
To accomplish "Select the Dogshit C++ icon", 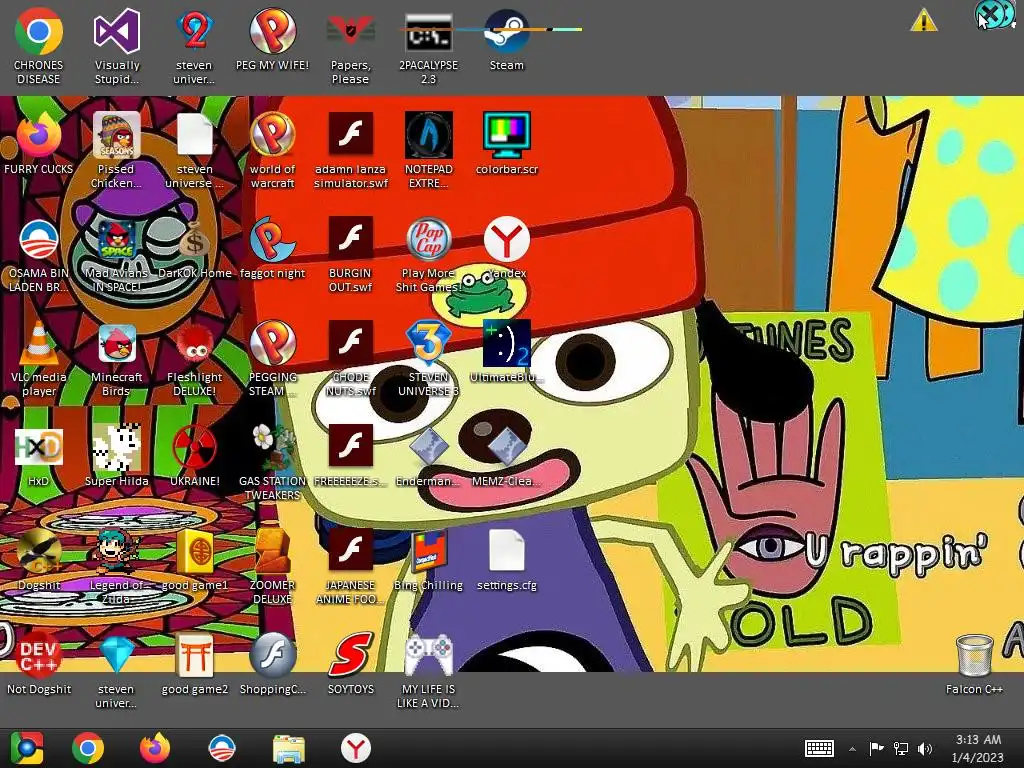I will (39, 551).
